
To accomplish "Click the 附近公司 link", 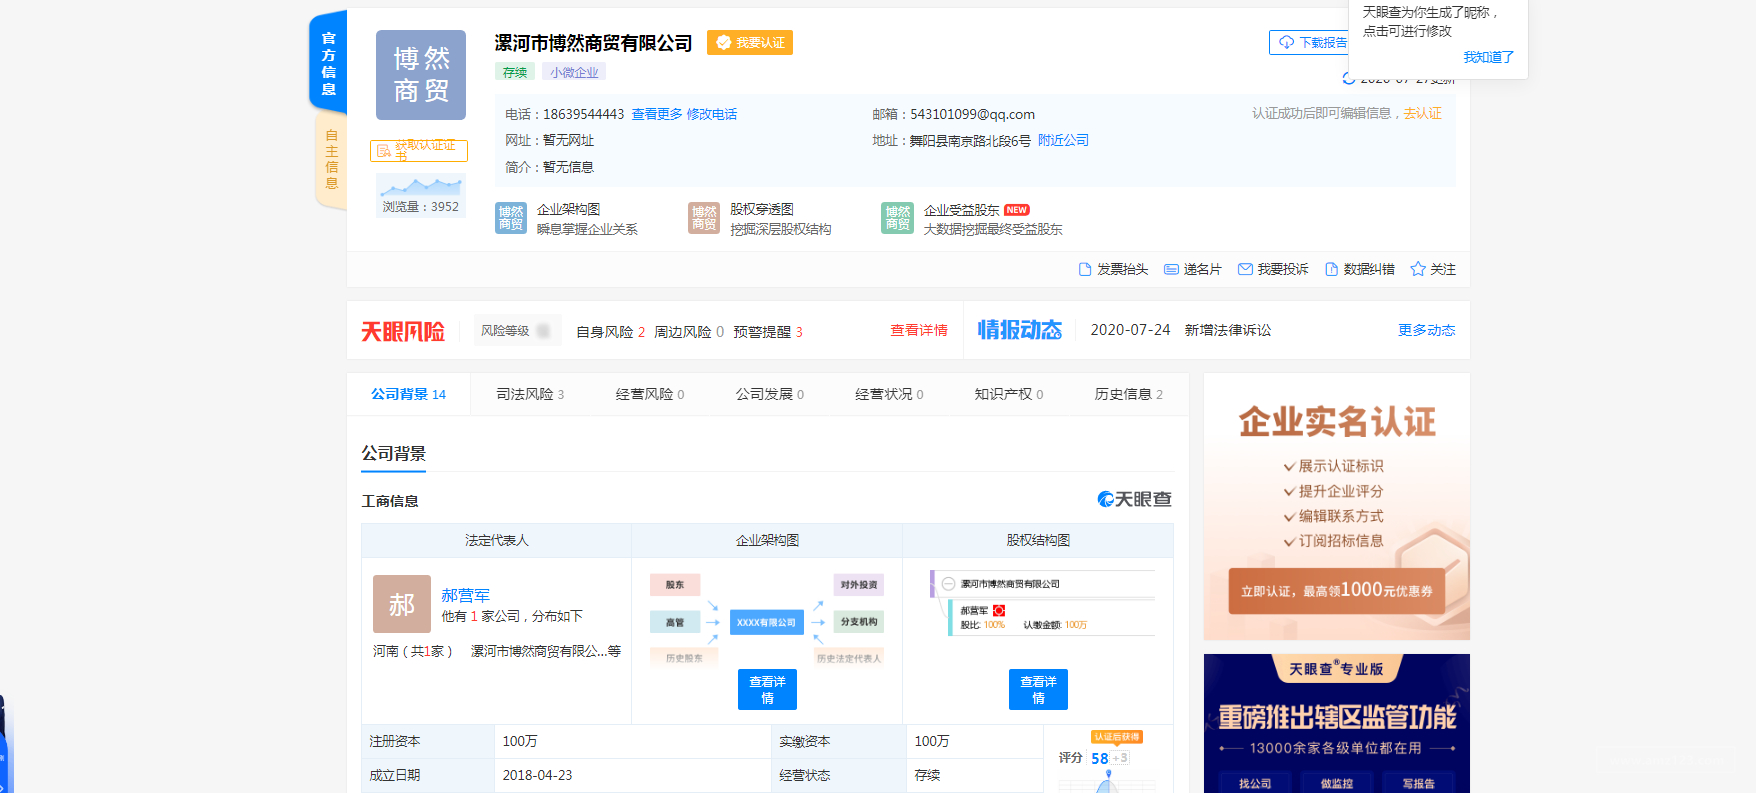I will [1063, 140].
